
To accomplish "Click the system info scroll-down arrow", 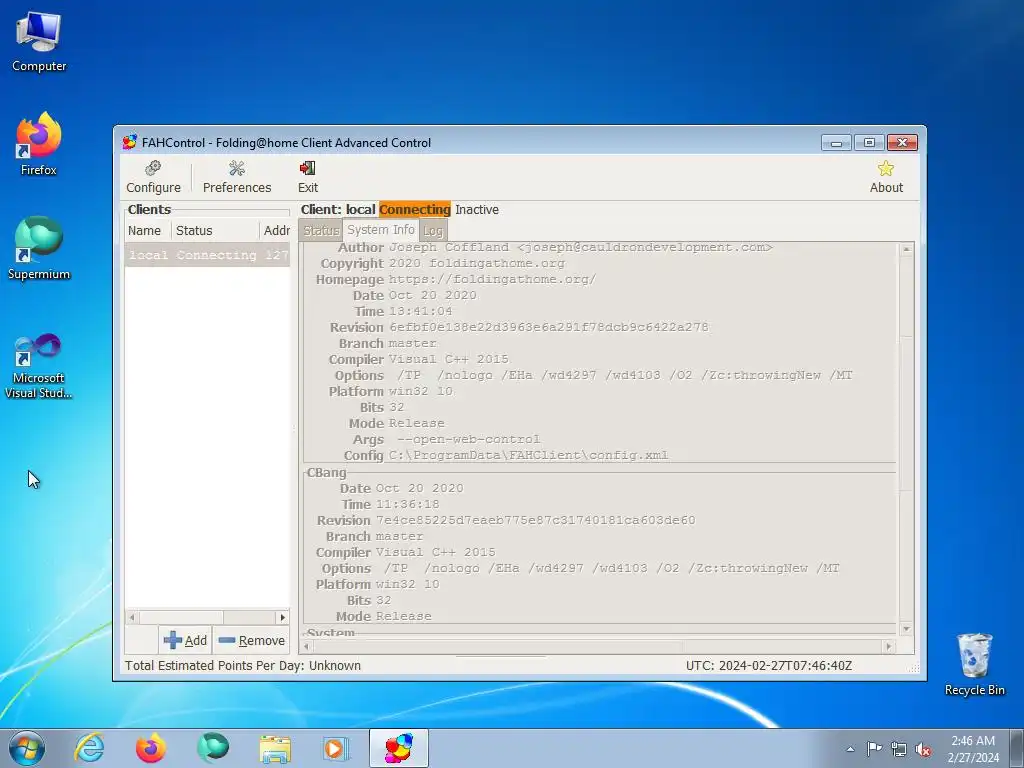I will 906,628.
